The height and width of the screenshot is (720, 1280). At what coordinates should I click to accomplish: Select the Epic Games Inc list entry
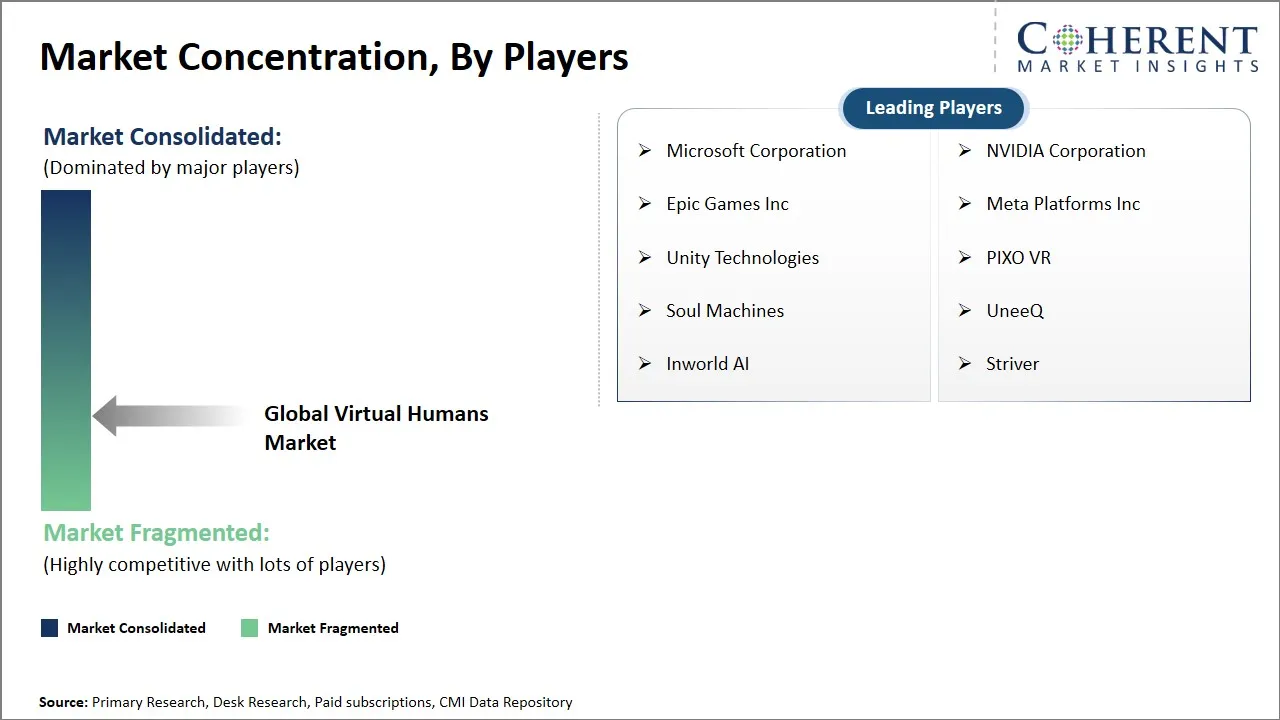[x=727, y=204]
